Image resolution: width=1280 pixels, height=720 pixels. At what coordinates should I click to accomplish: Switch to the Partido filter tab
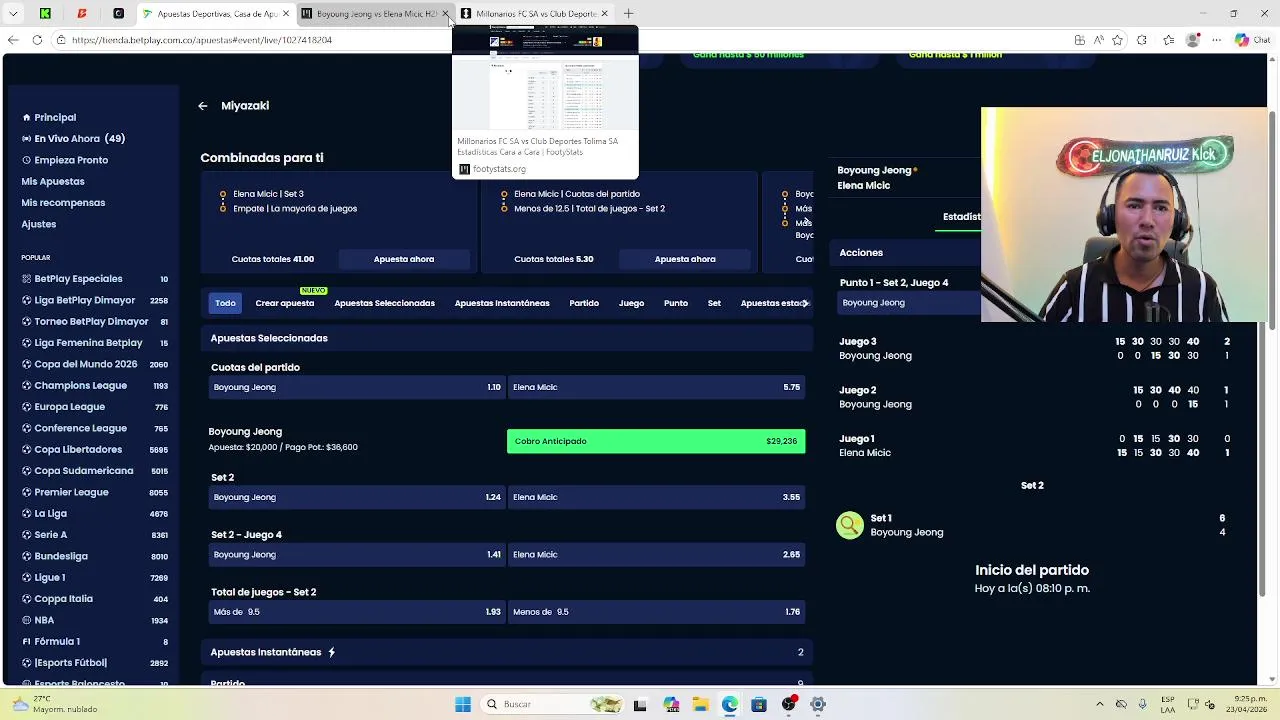(x=584, y=303)
